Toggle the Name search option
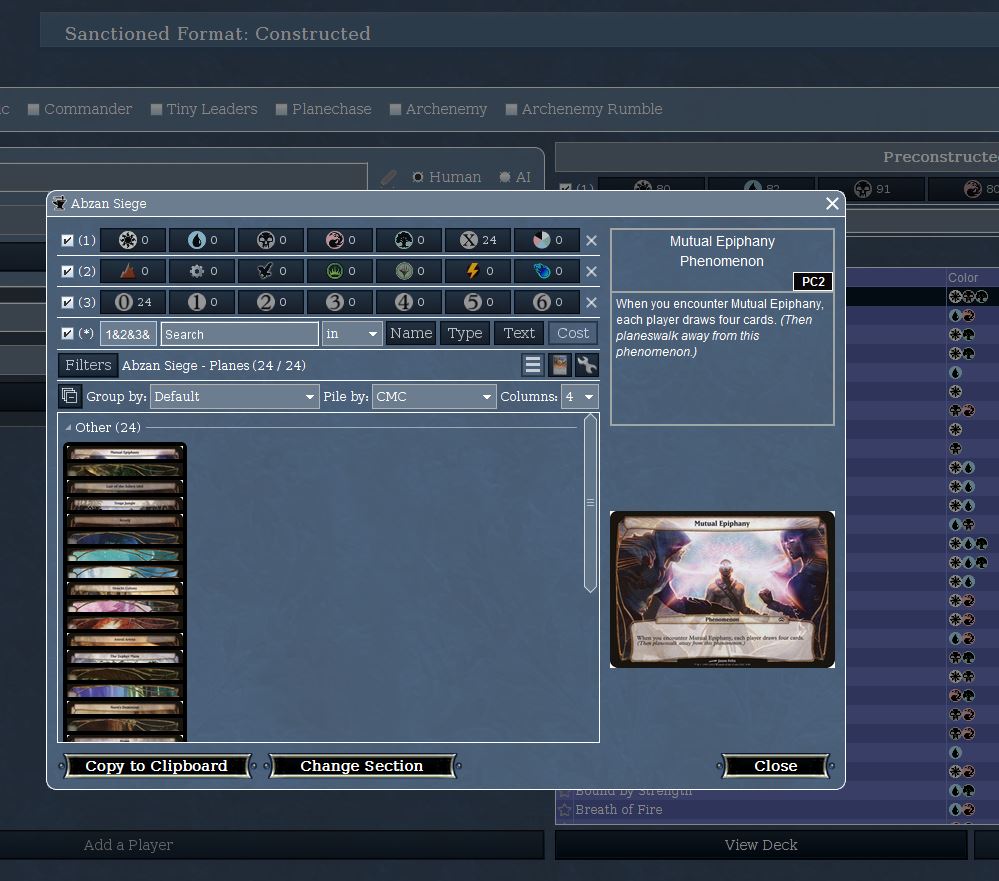Screen dimensions: 999x881 (x=411, y=333)
